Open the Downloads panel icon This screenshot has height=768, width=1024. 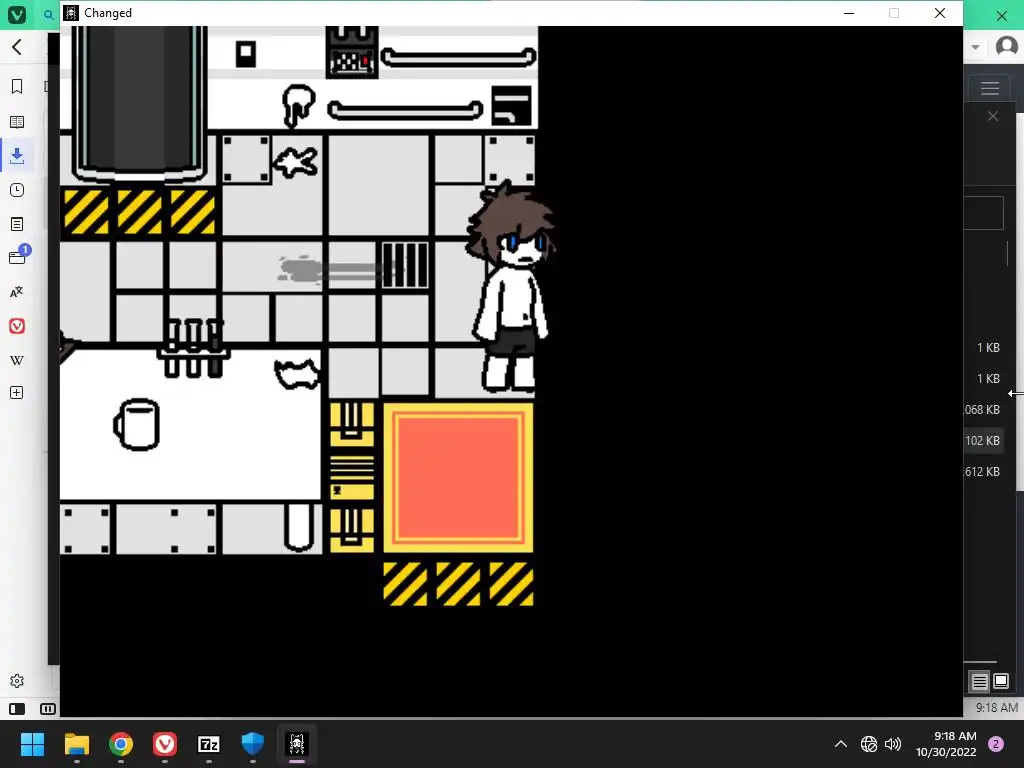[17, 155]
